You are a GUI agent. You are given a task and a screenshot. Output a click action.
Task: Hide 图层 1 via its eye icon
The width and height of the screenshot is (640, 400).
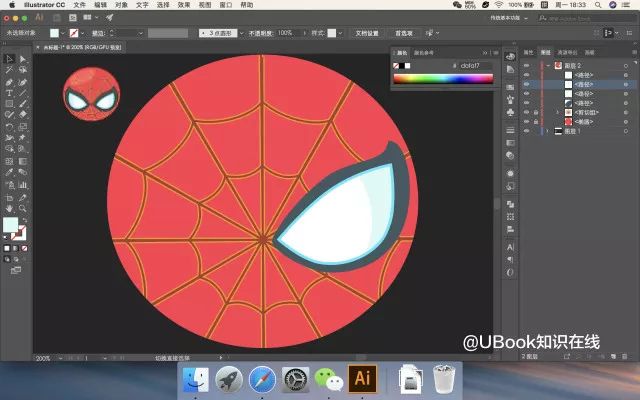click(x=527, y=131)
